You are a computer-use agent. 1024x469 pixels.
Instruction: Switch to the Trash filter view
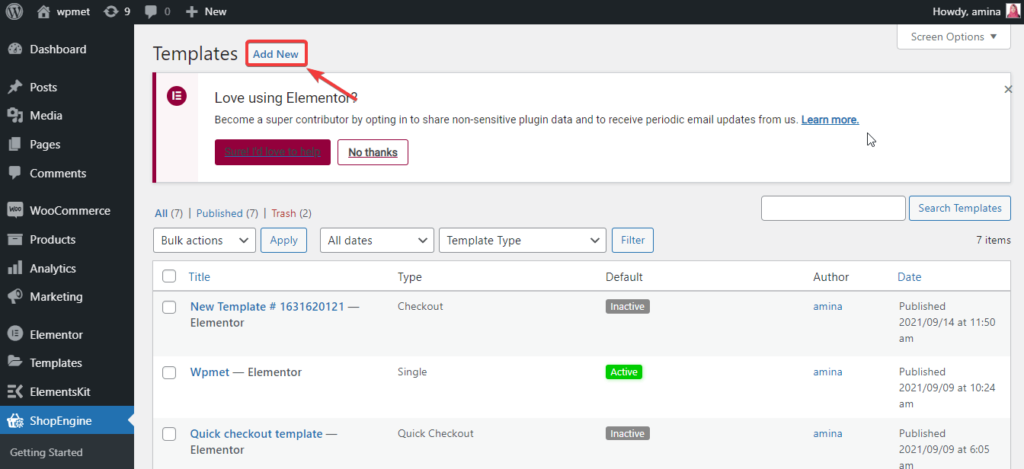[x=284, y=213]
